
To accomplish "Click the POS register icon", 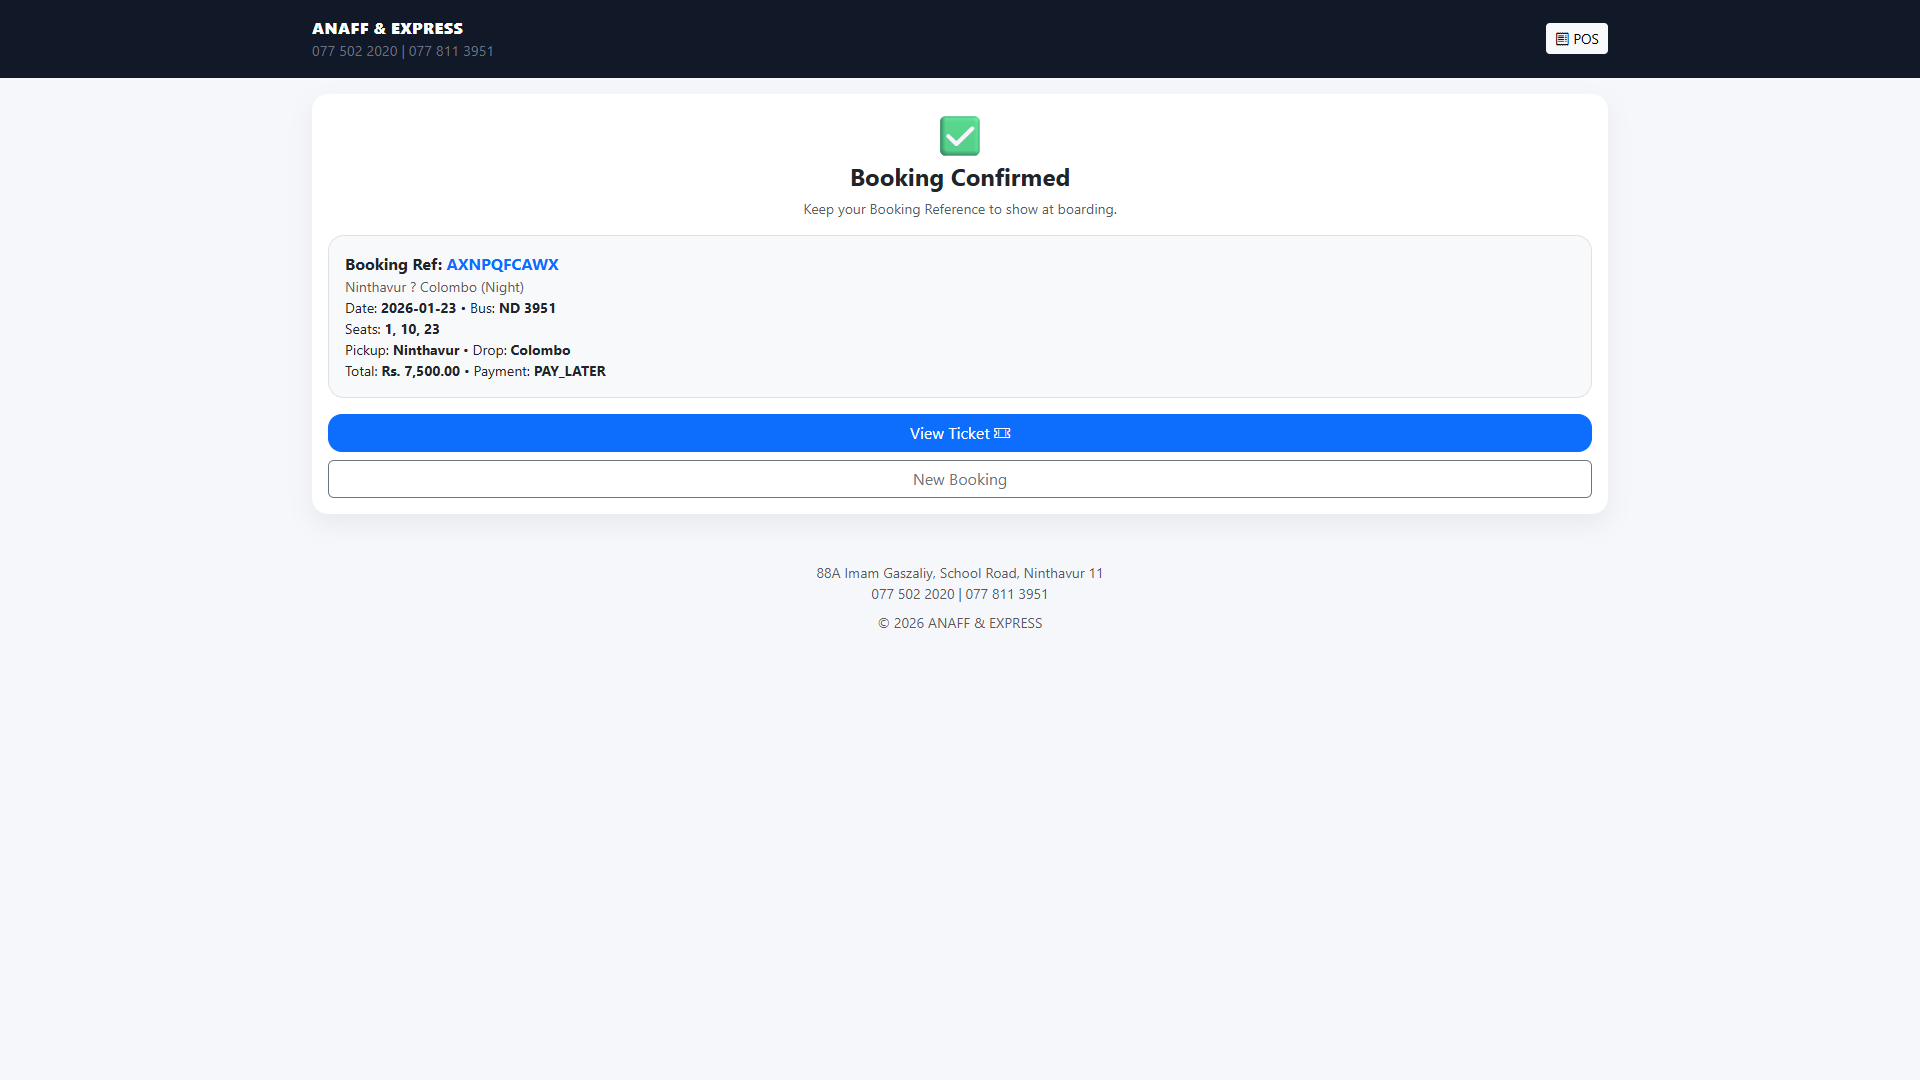I will (1562, 39).
